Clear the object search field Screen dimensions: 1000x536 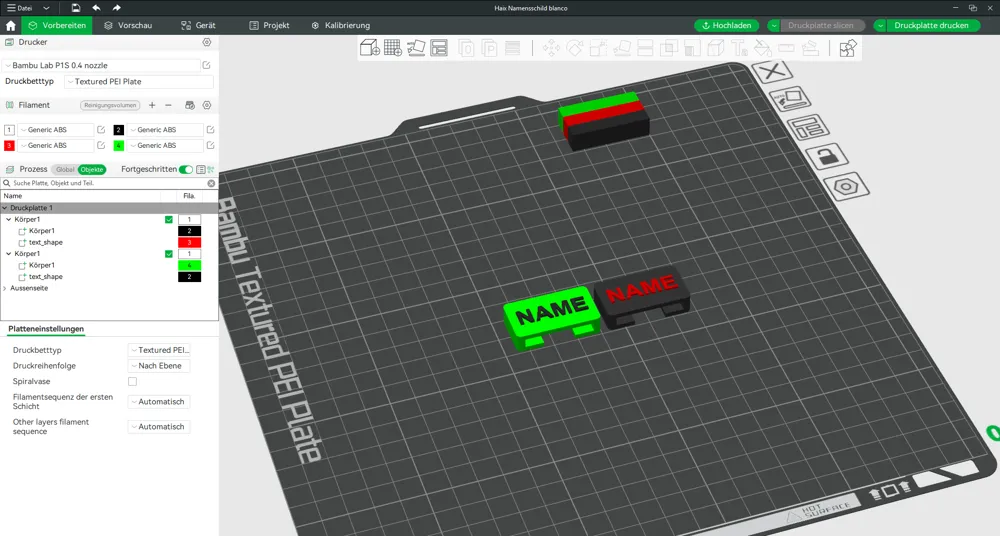(211, 183)
